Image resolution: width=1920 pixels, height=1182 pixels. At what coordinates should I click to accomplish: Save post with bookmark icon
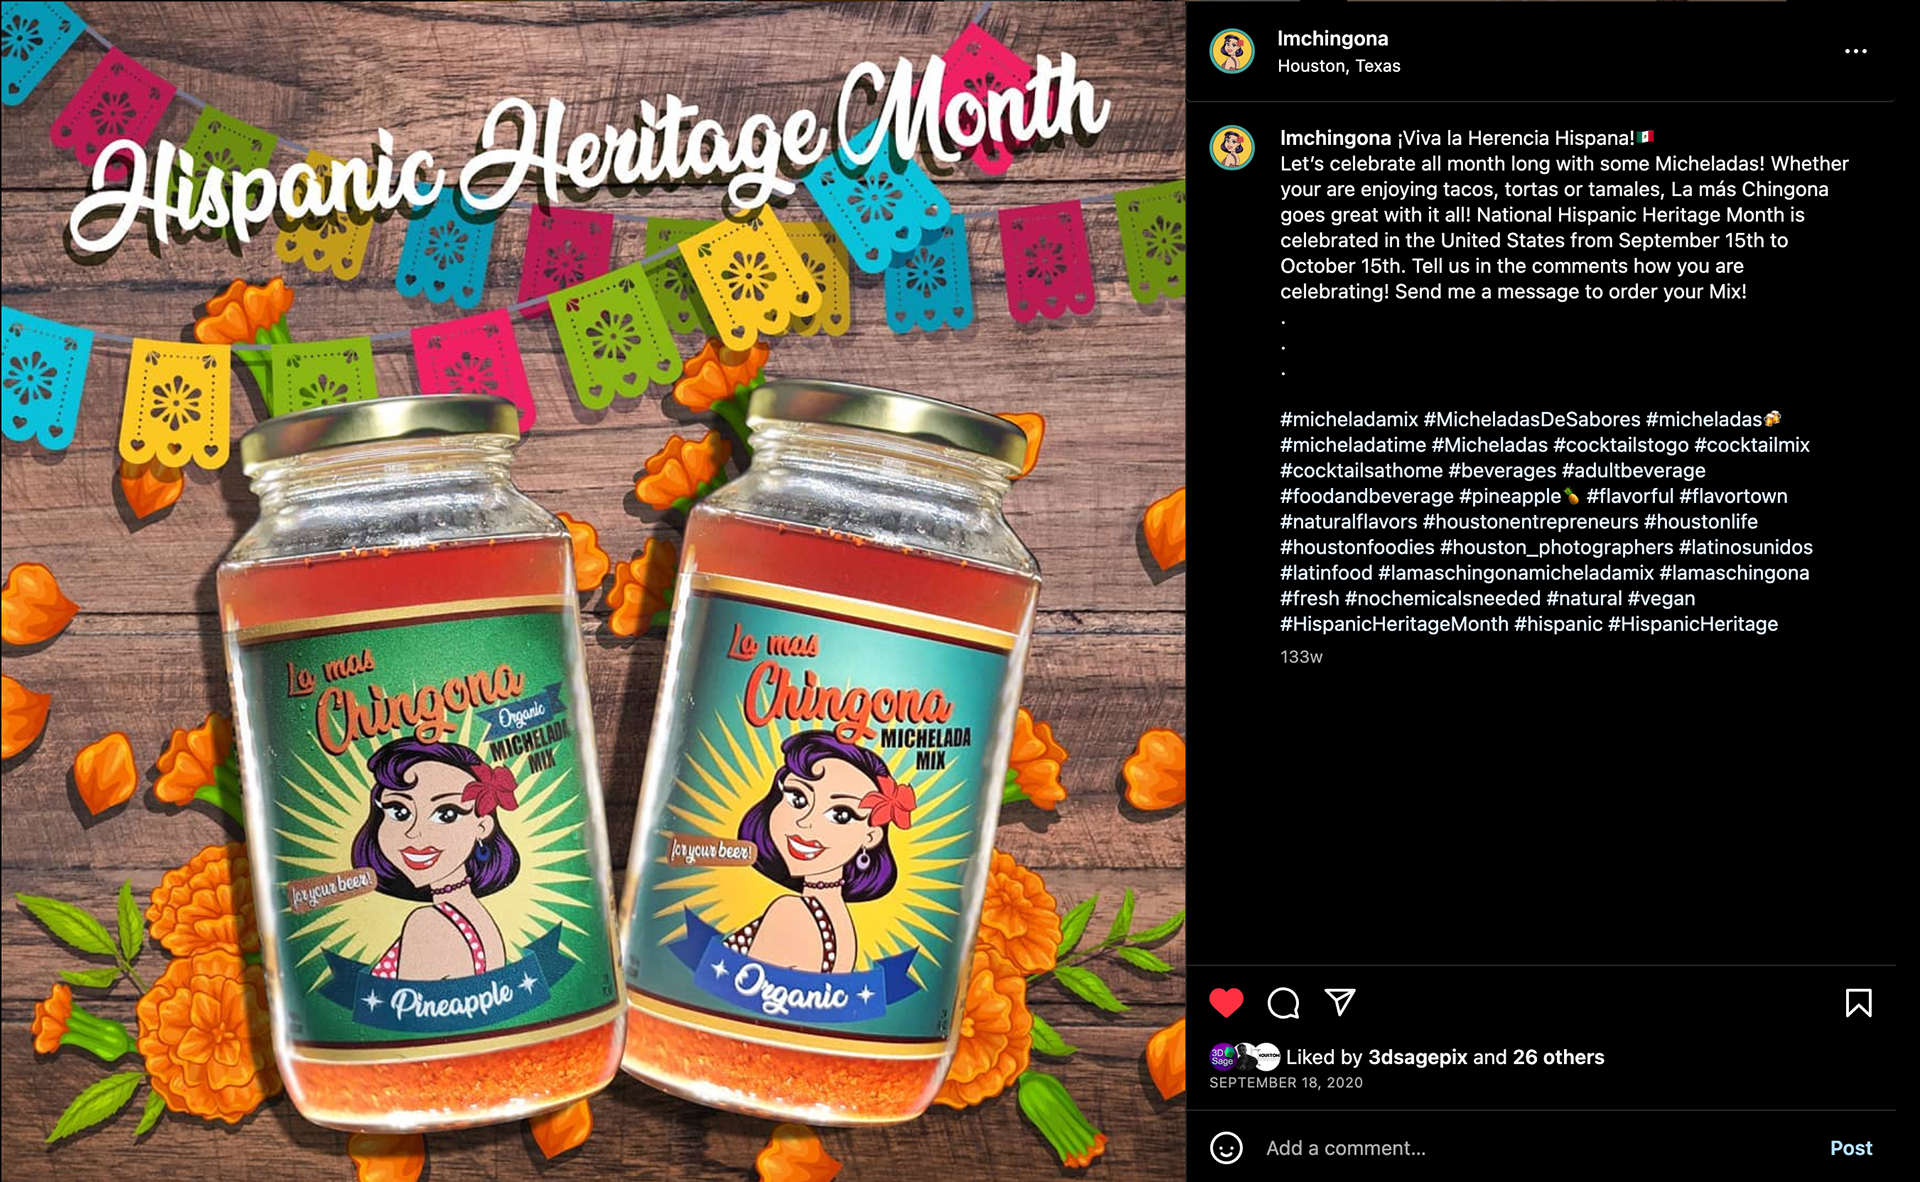click(x=1858, y=1002)
